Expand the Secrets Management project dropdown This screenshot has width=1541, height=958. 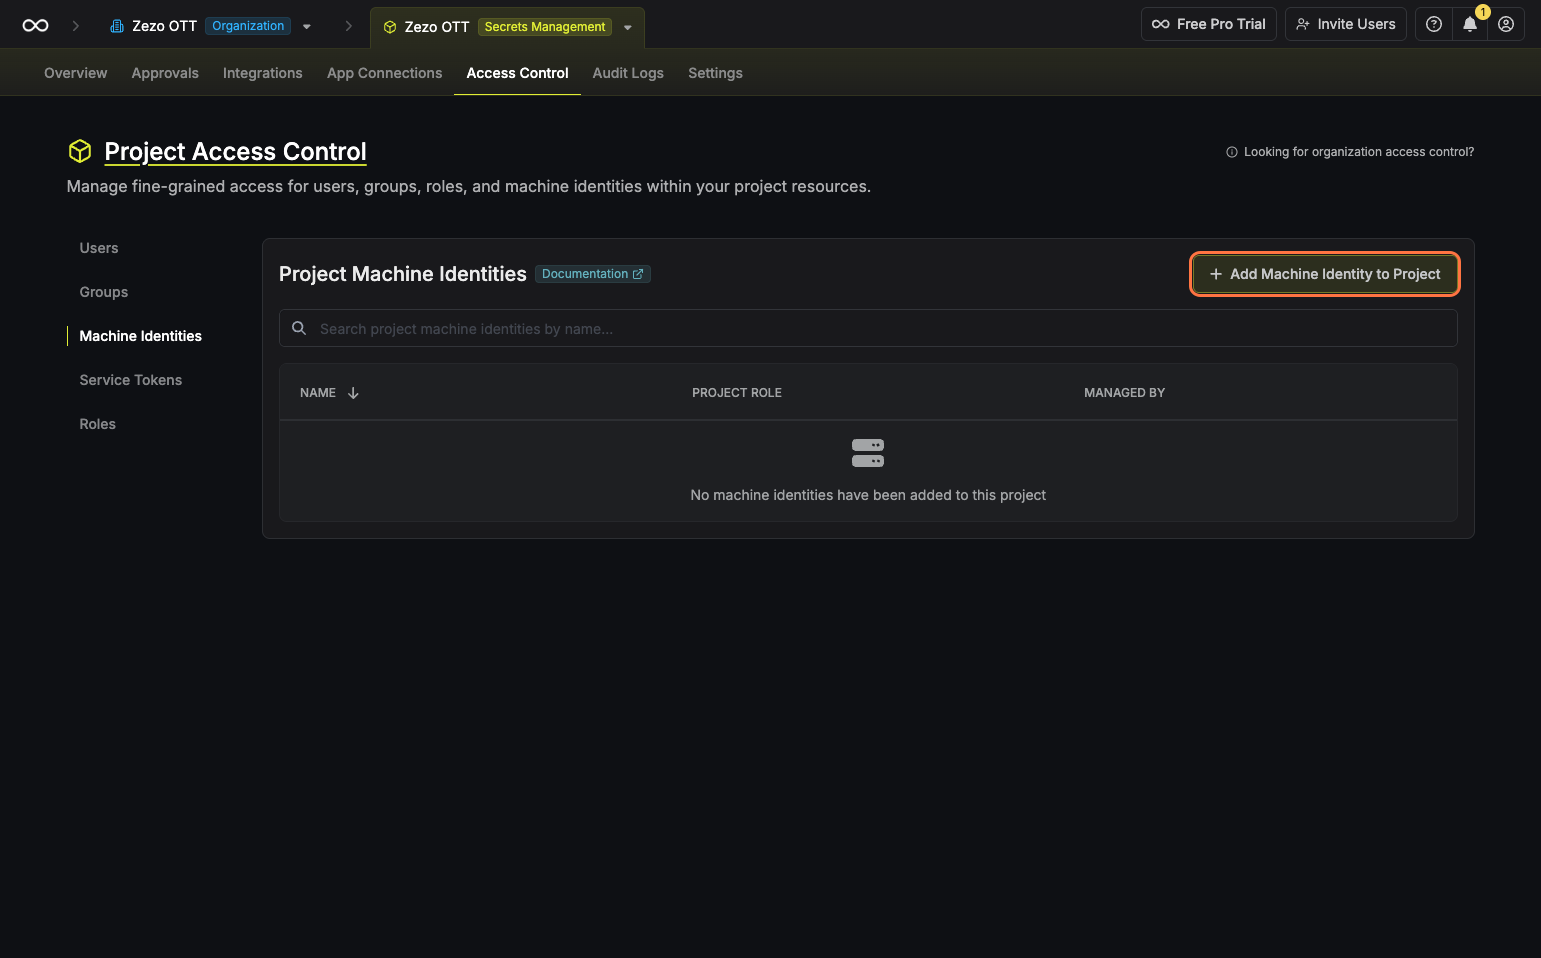point(628,28)
